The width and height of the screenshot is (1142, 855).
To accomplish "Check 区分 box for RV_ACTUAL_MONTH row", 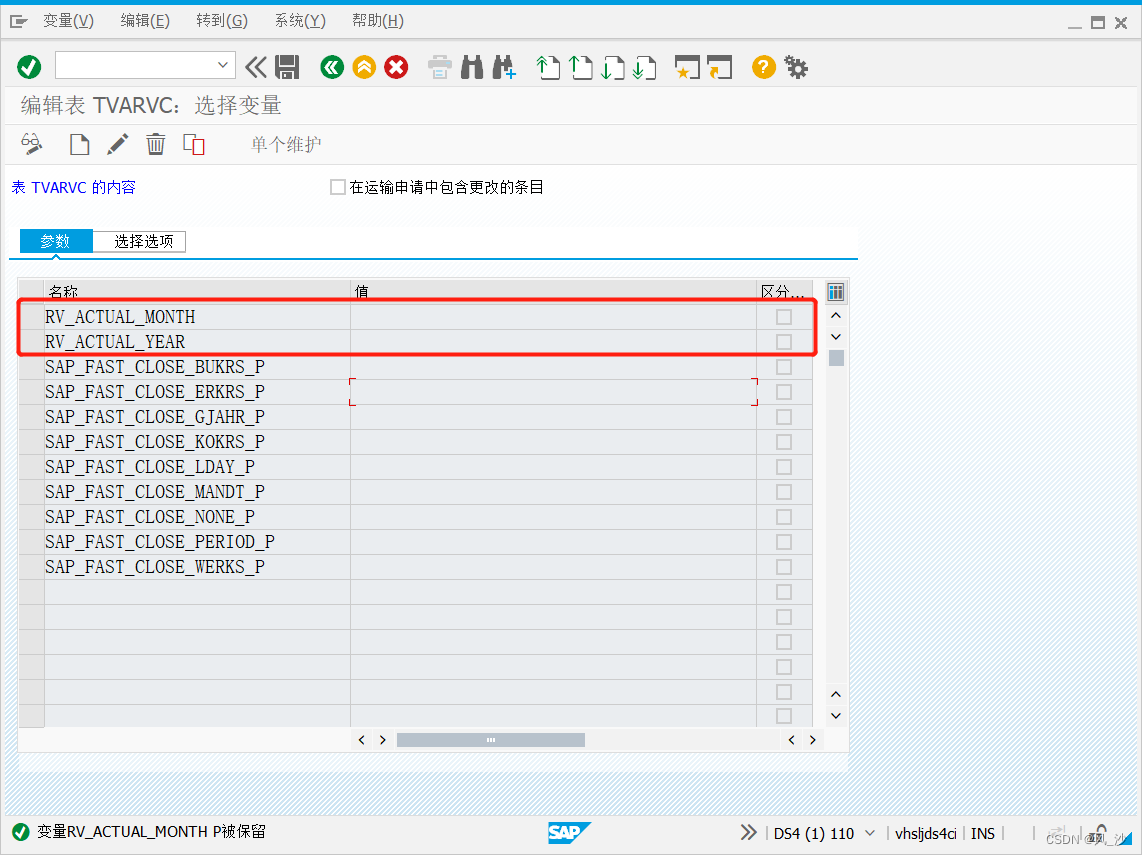I will point(783,316).
